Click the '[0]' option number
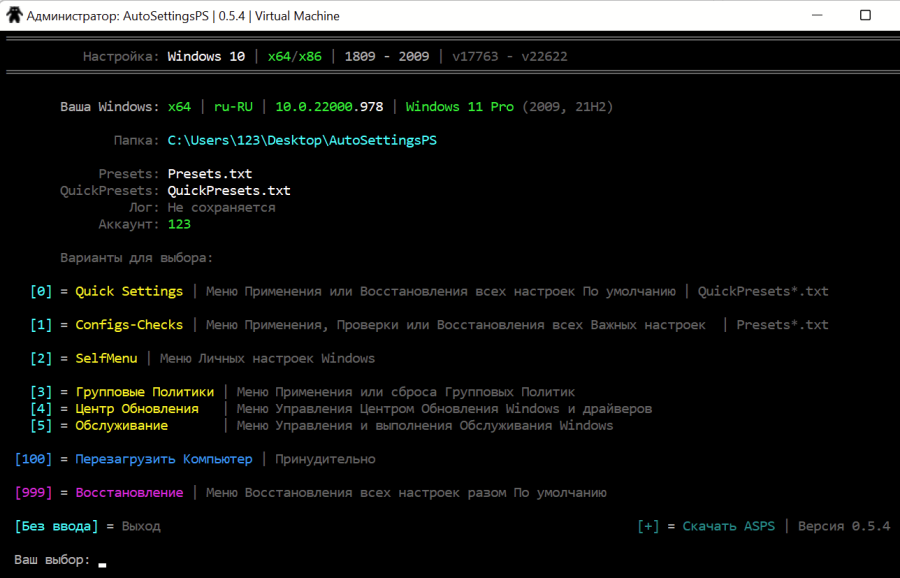This screenshot has width=900, height=578. tap(41, 292)
